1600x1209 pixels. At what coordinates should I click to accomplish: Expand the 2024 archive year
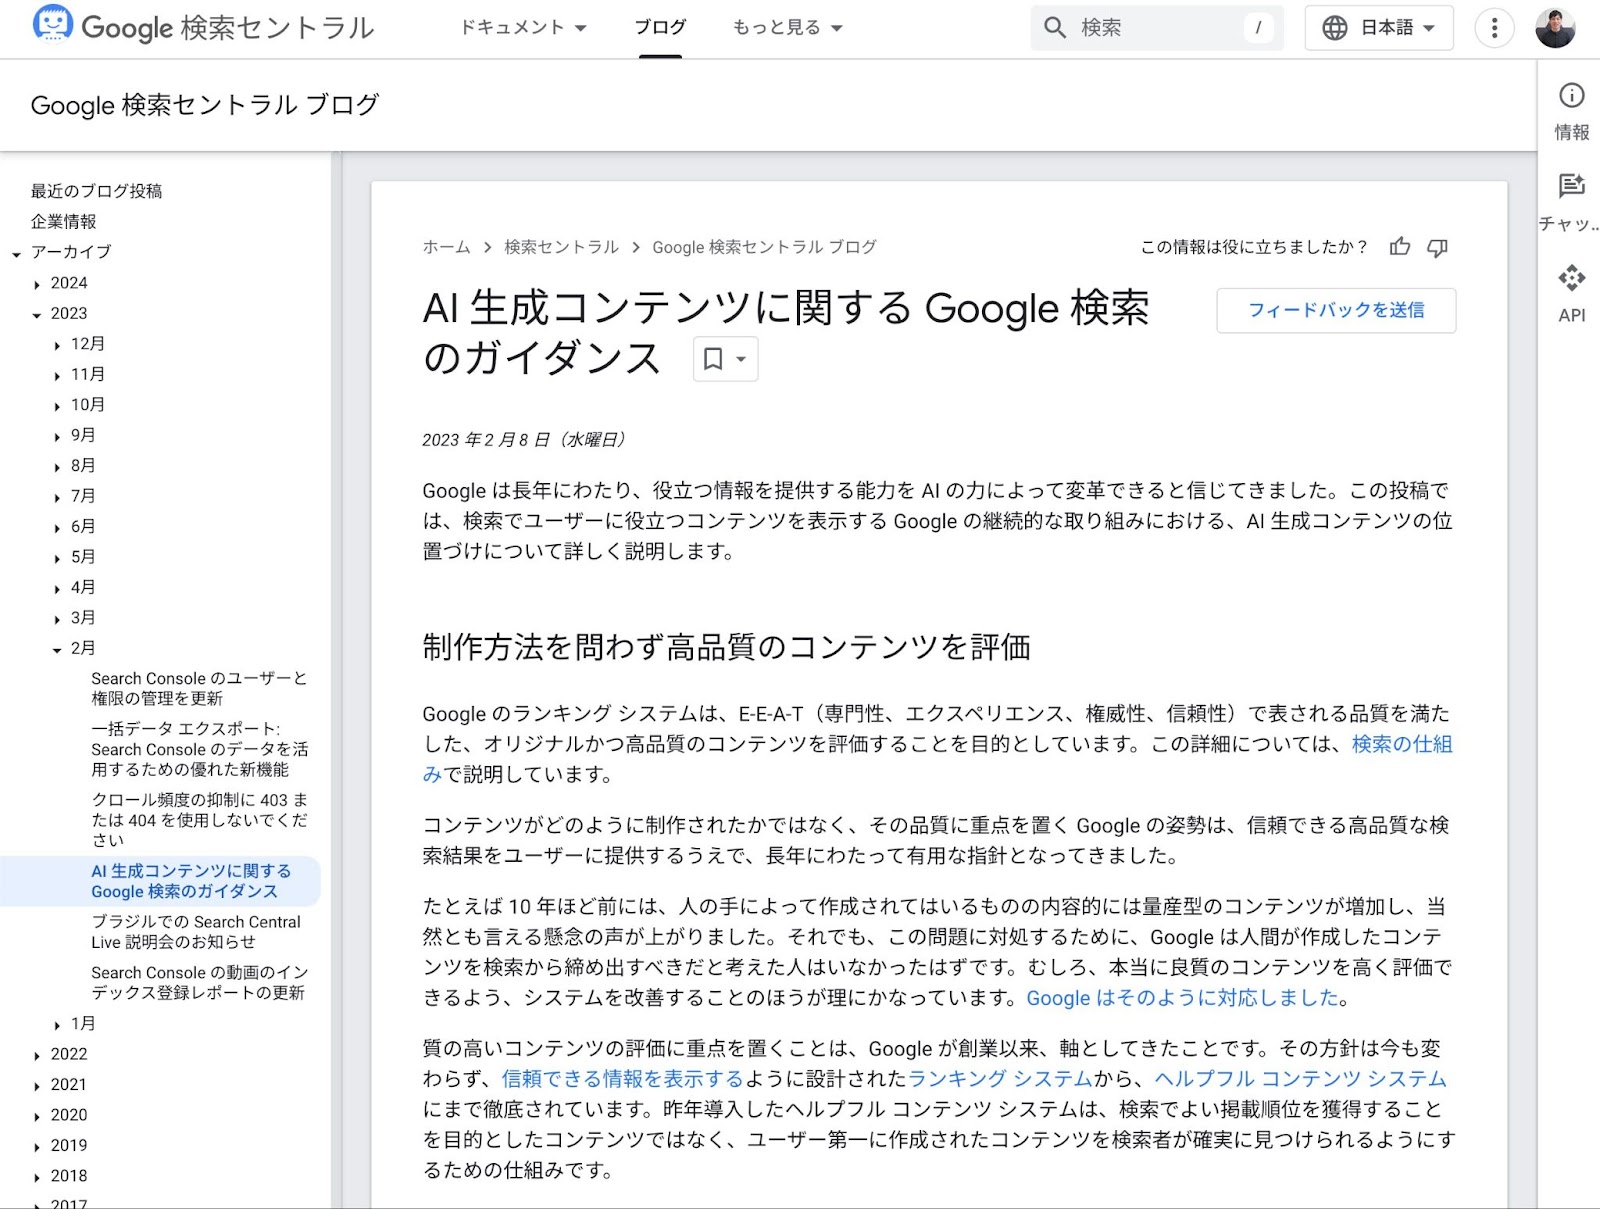[x=37, y=284]
